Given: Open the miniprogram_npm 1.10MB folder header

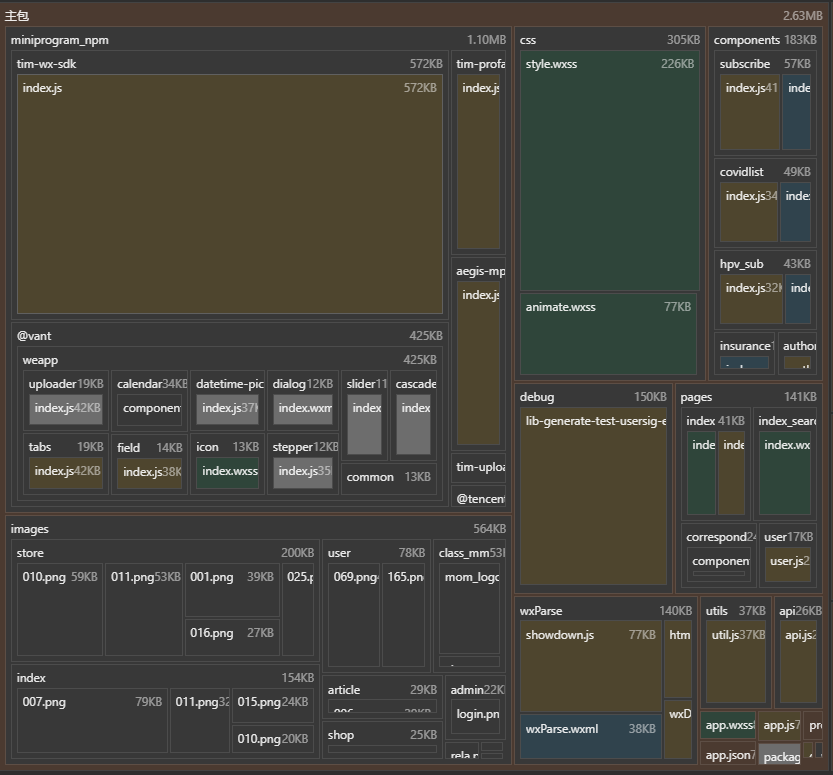Looking at the screenshot, I should (x=258, y=40).
